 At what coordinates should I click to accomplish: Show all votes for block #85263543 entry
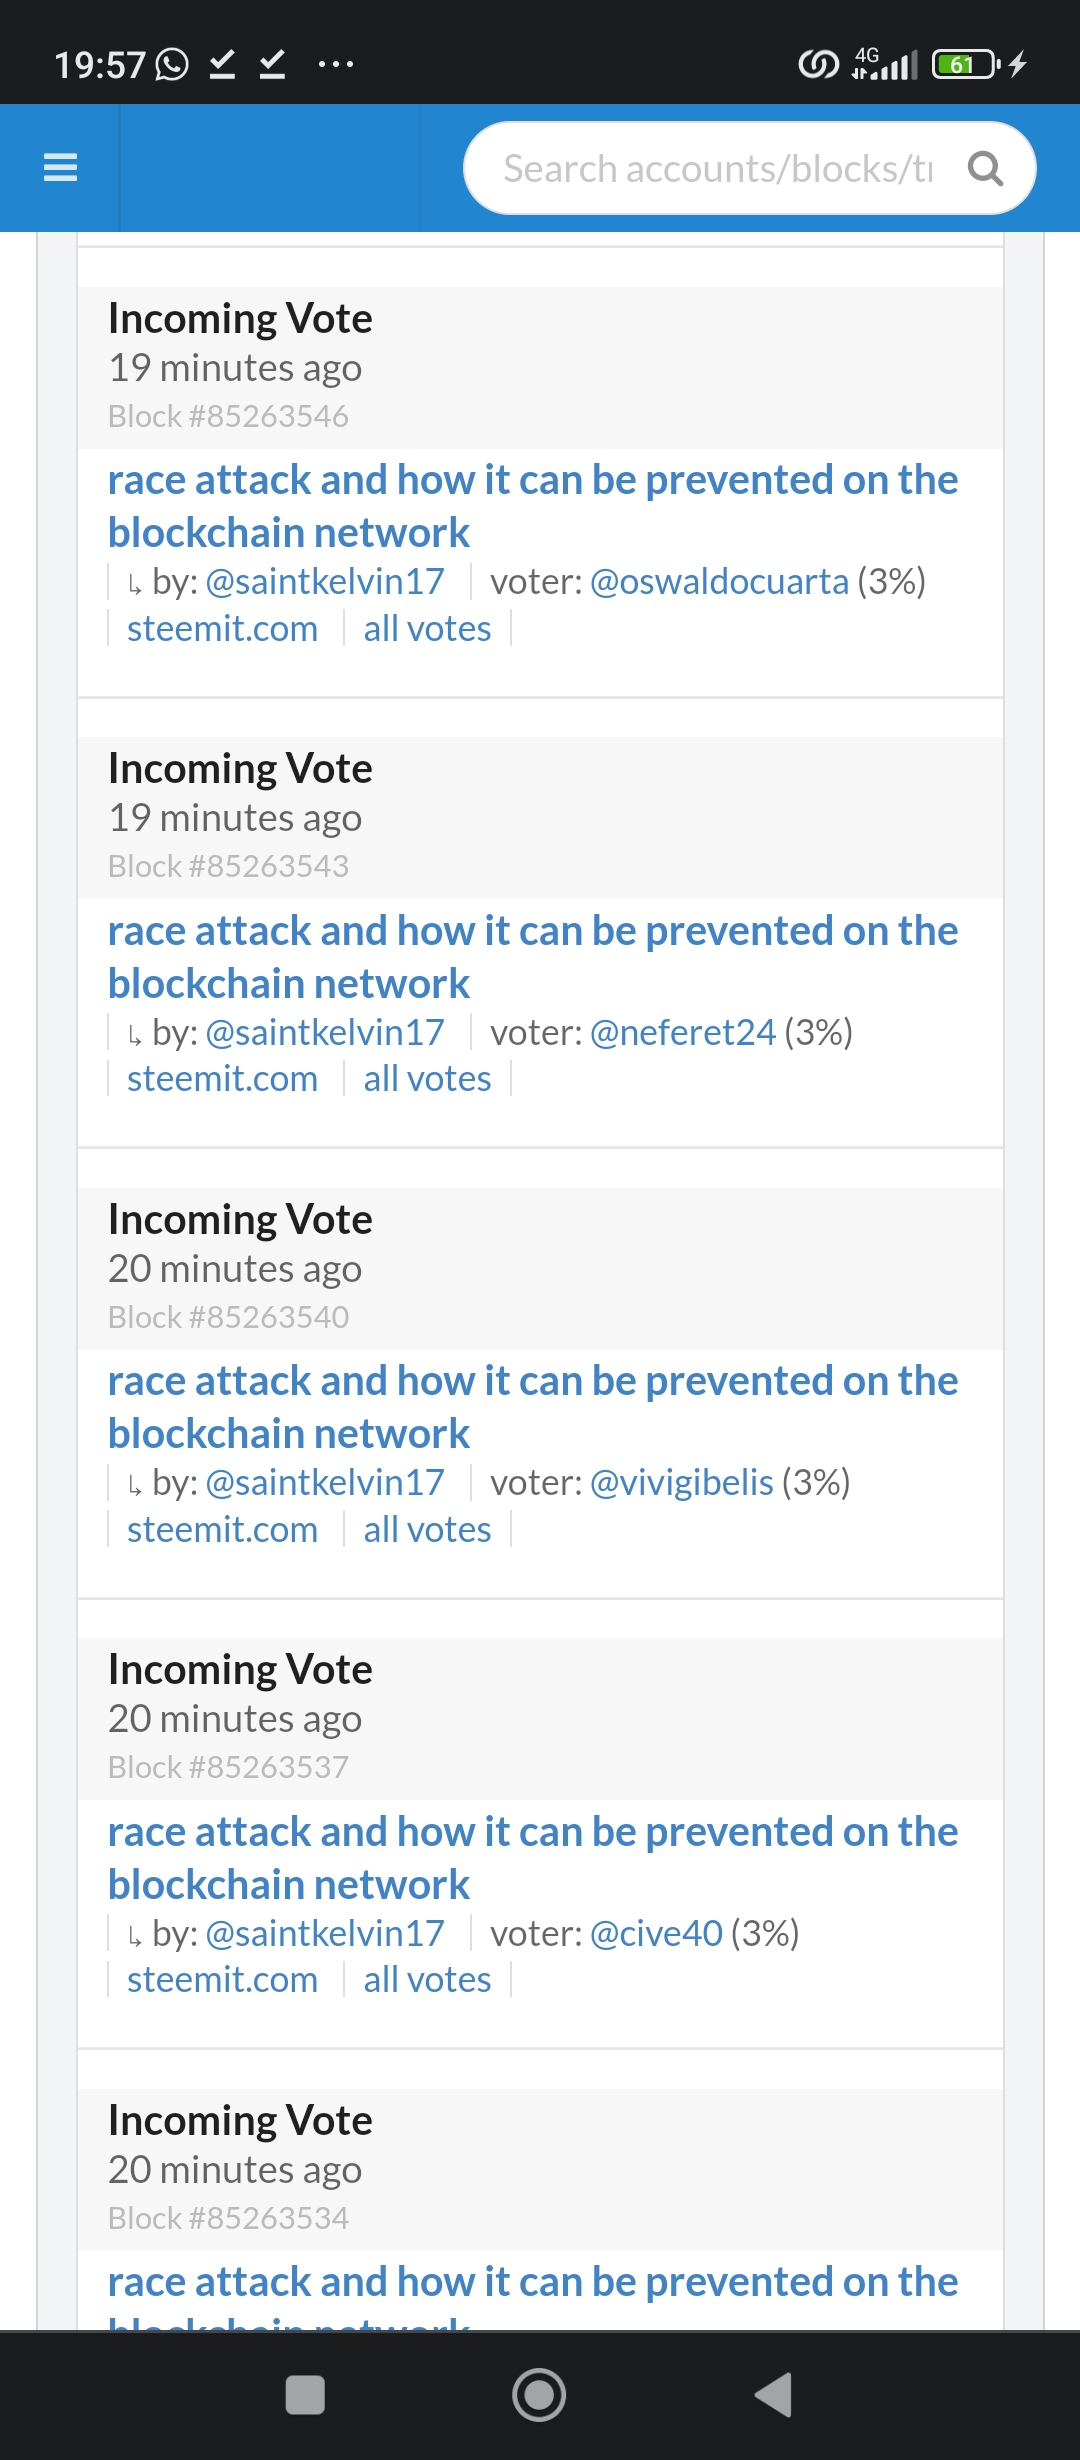[x=427, y=1079]
